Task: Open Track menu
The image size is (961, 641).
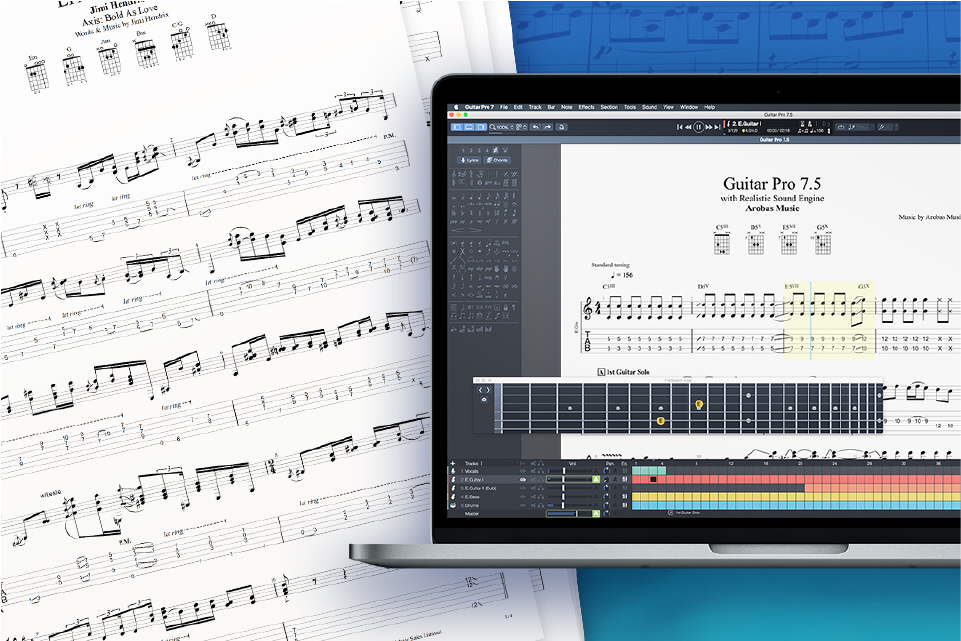Action: (x=535, y=107)
